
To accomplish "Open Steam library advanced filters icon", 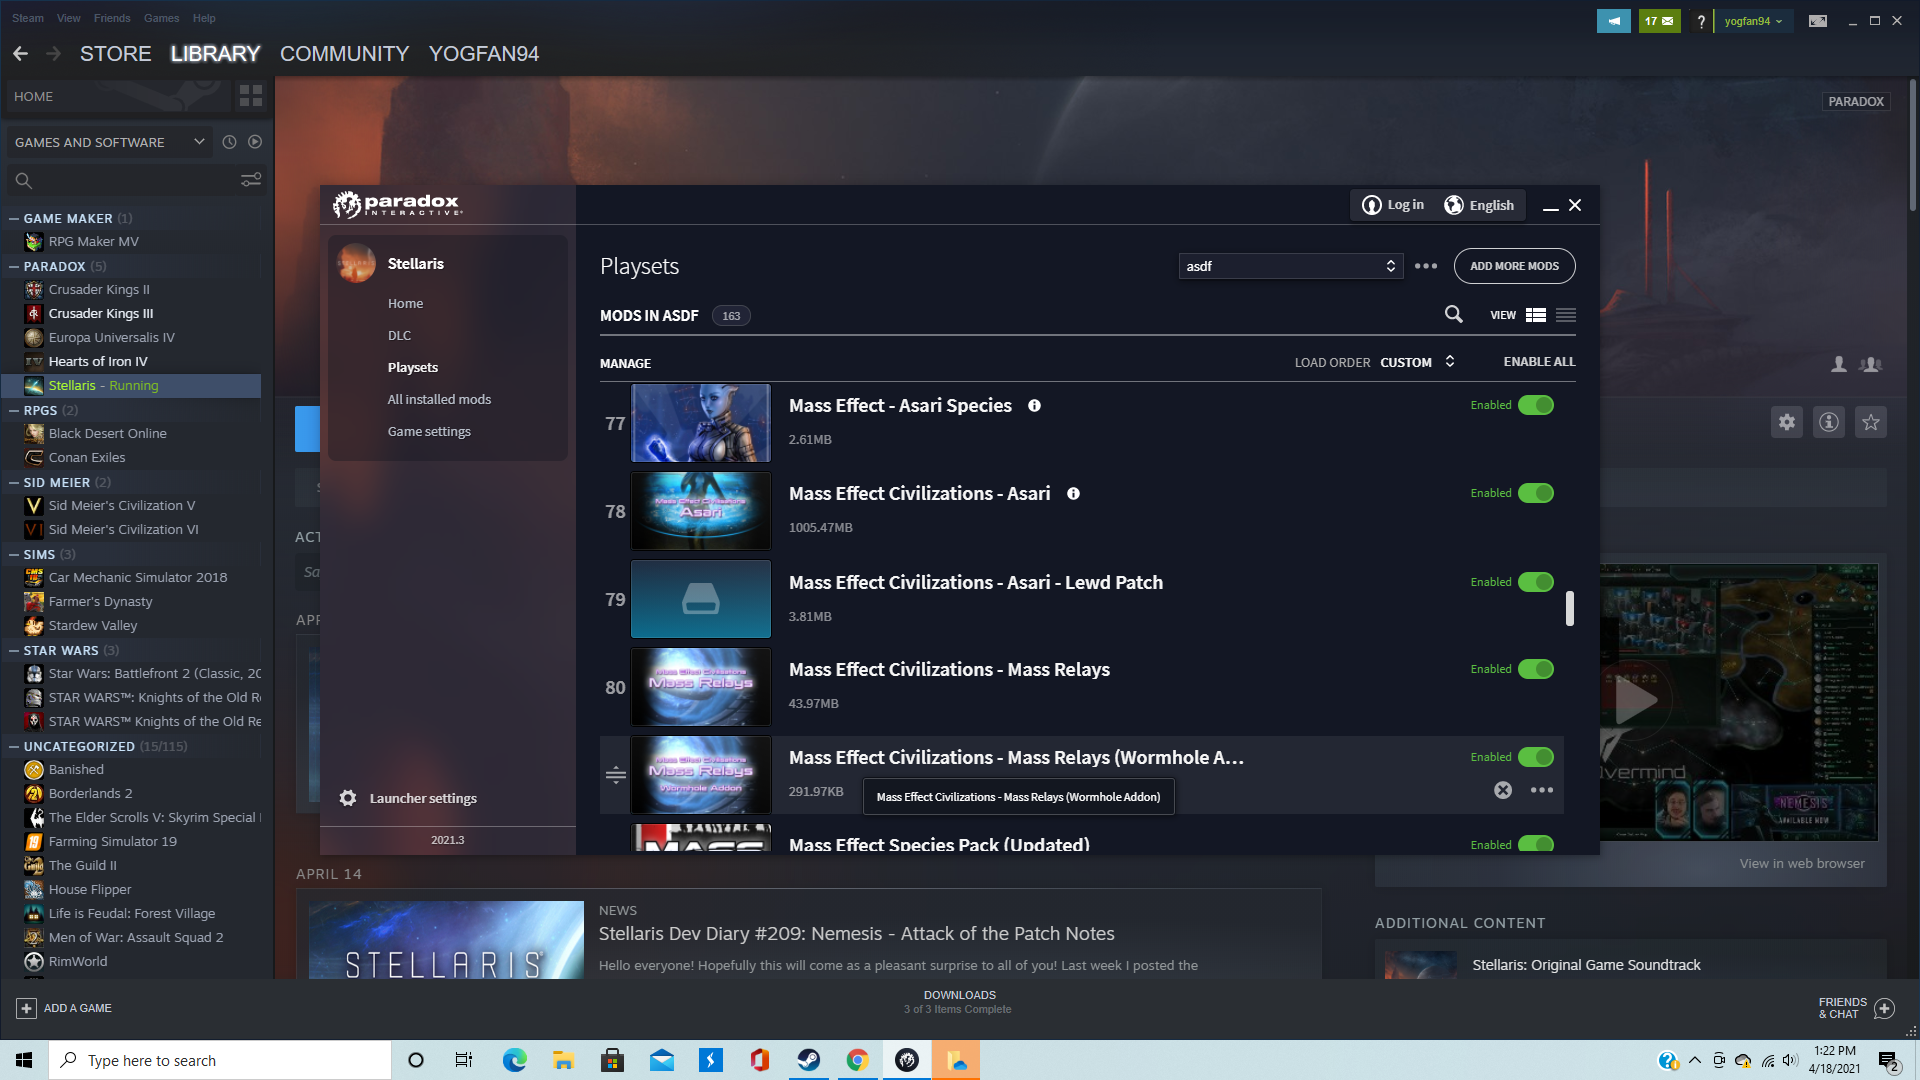I will tap(251, 180).
